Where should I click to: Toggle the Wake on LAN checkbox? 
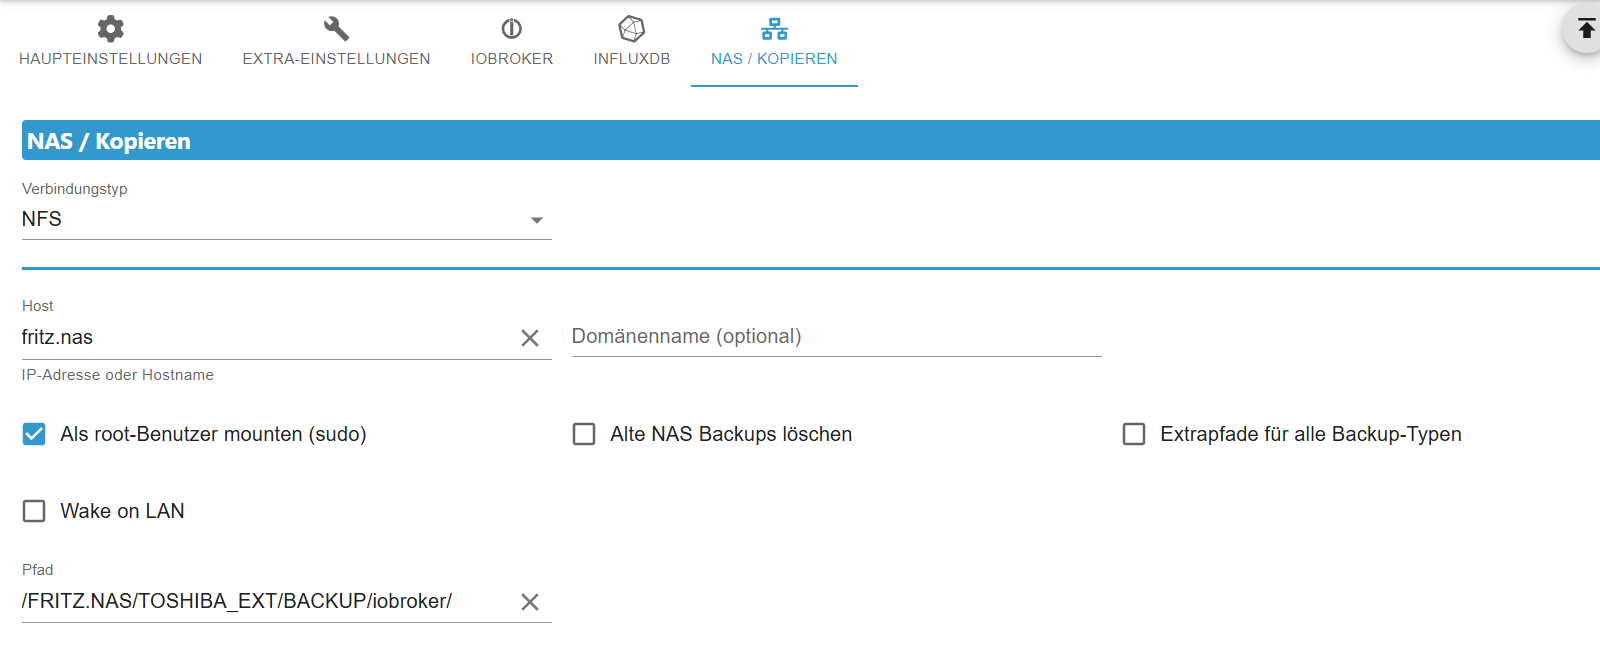pyautogui.click(x=34, y=511)
